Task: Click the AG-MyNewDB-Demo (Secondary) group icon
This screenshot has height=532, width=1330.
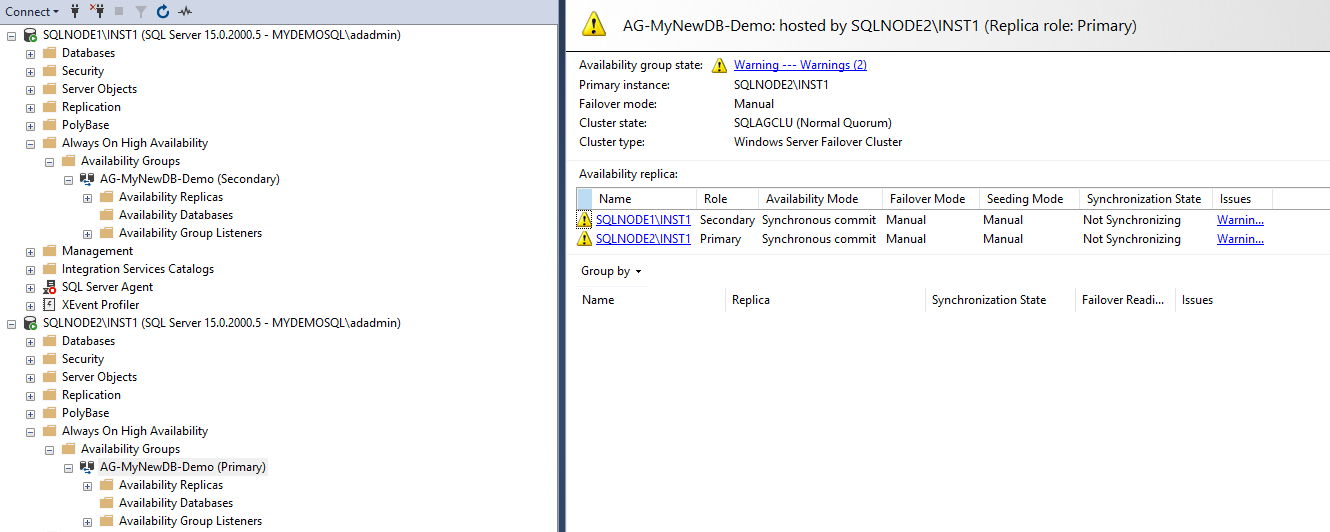Action: coord(88,179)
